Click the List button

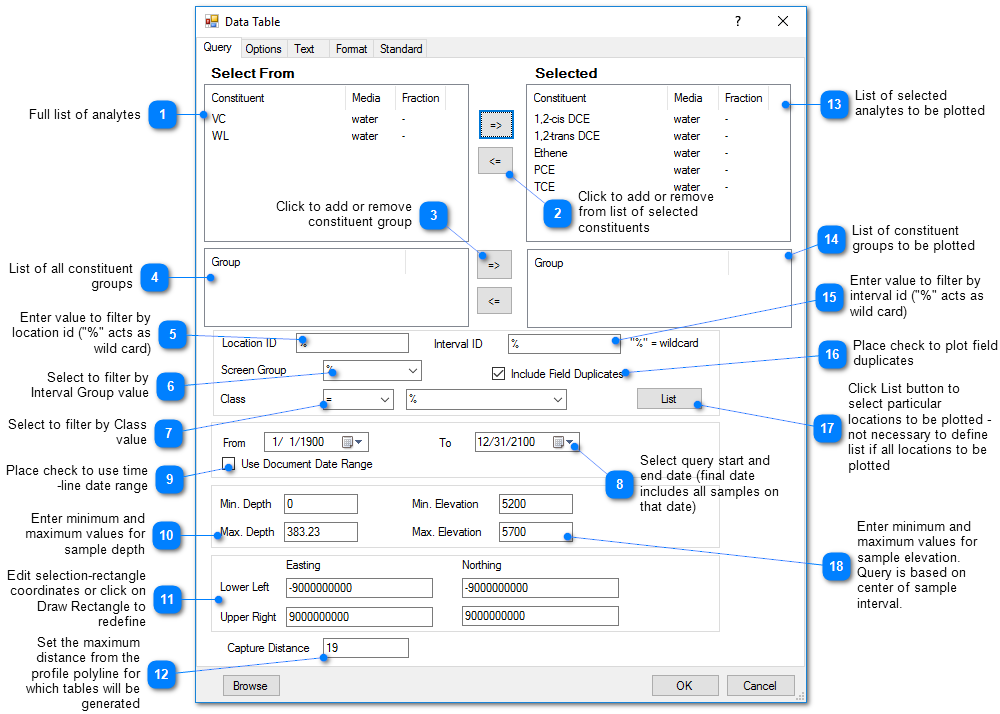[x=669, y=398]
